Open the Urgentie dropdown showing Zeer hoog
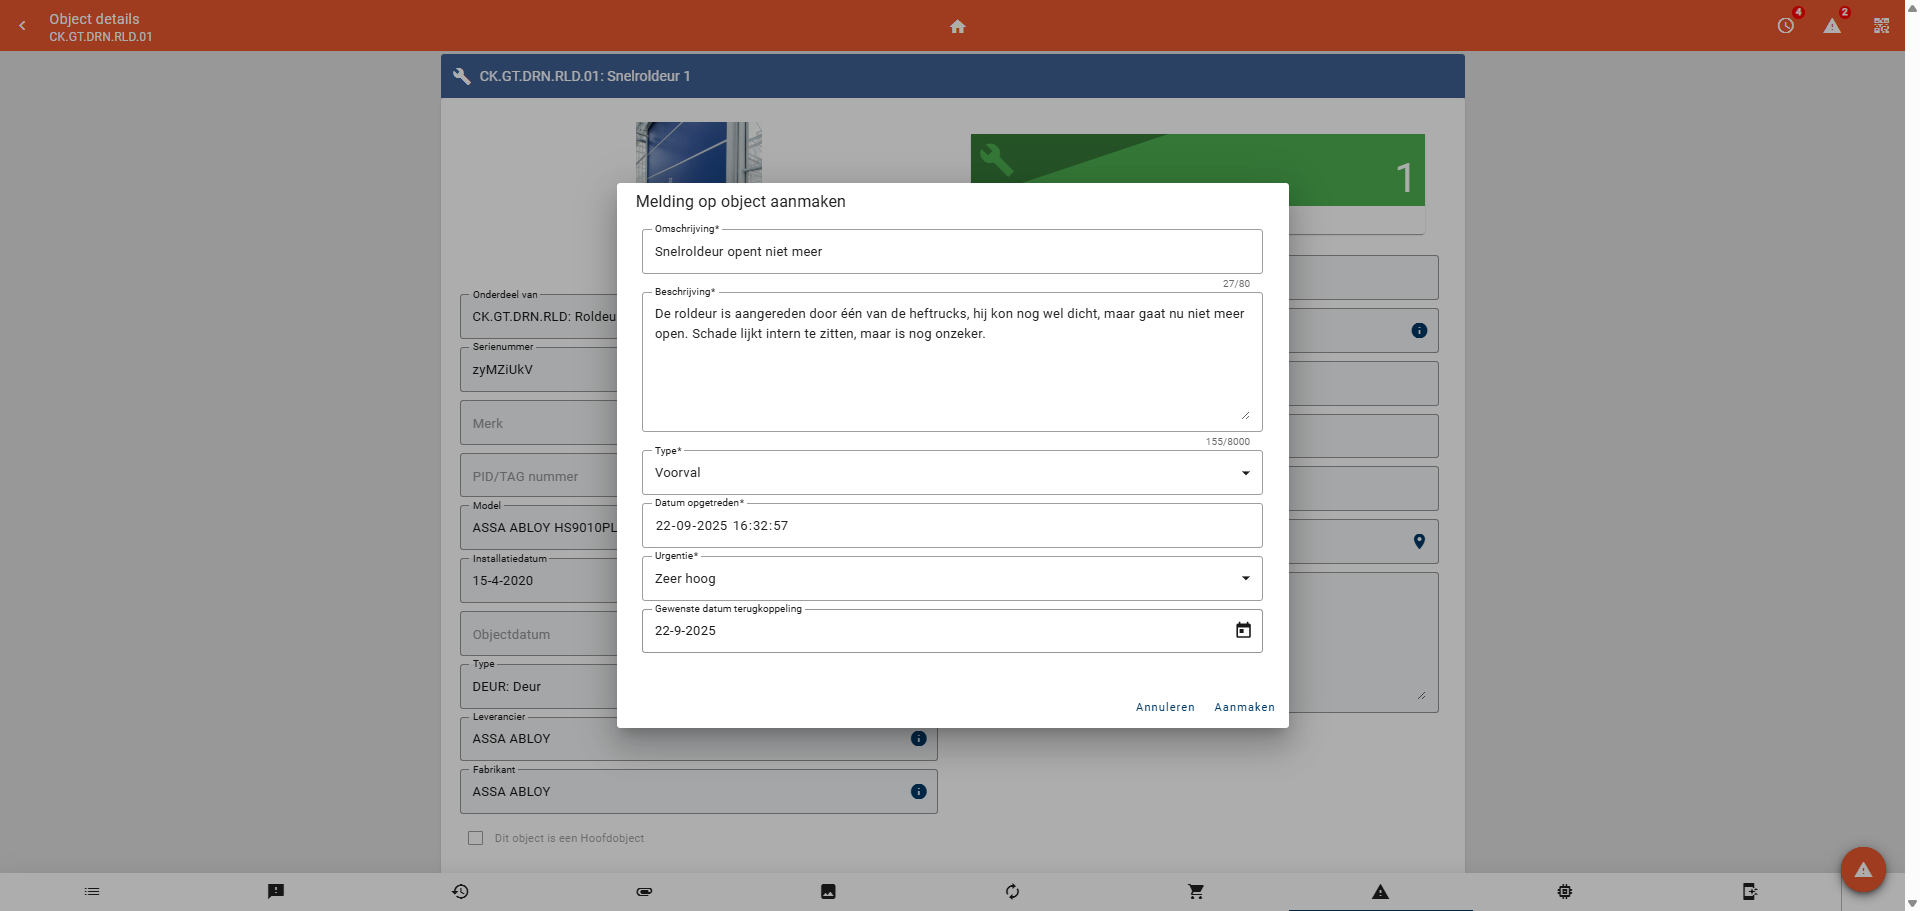Viewport: 1920px width, 911px height. tap(1245, 578)
